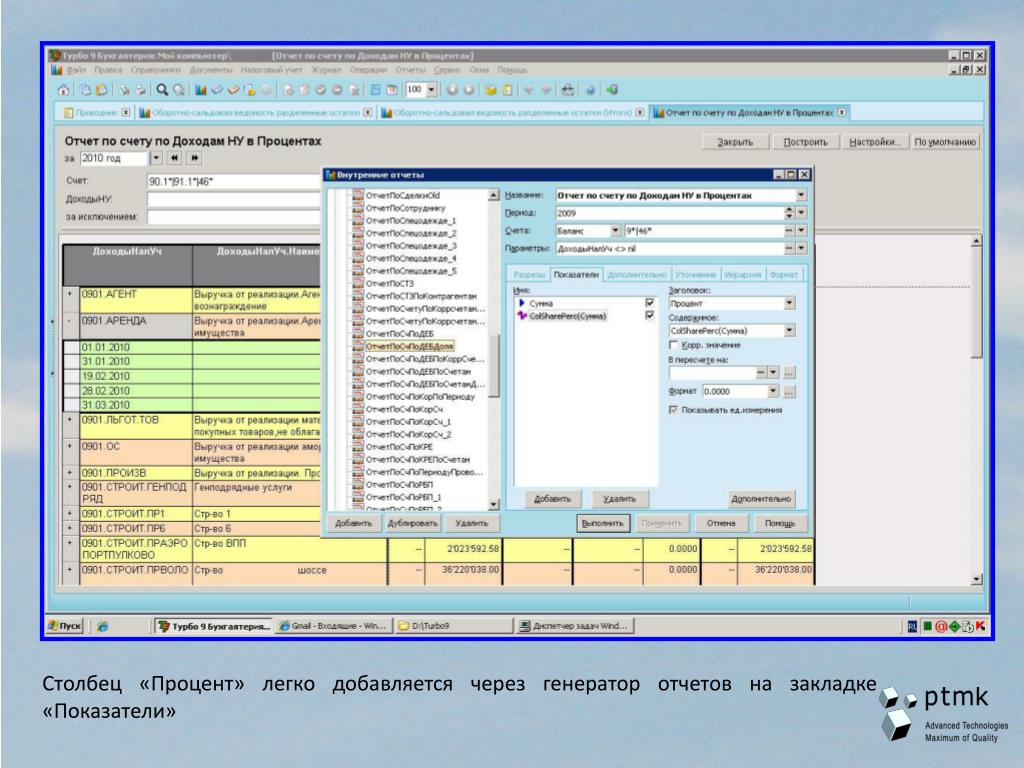1024x768 pixels.
Task: Collapse the 0901.АРЕНДА row with minus sign
Action: [x=70, y=321]
